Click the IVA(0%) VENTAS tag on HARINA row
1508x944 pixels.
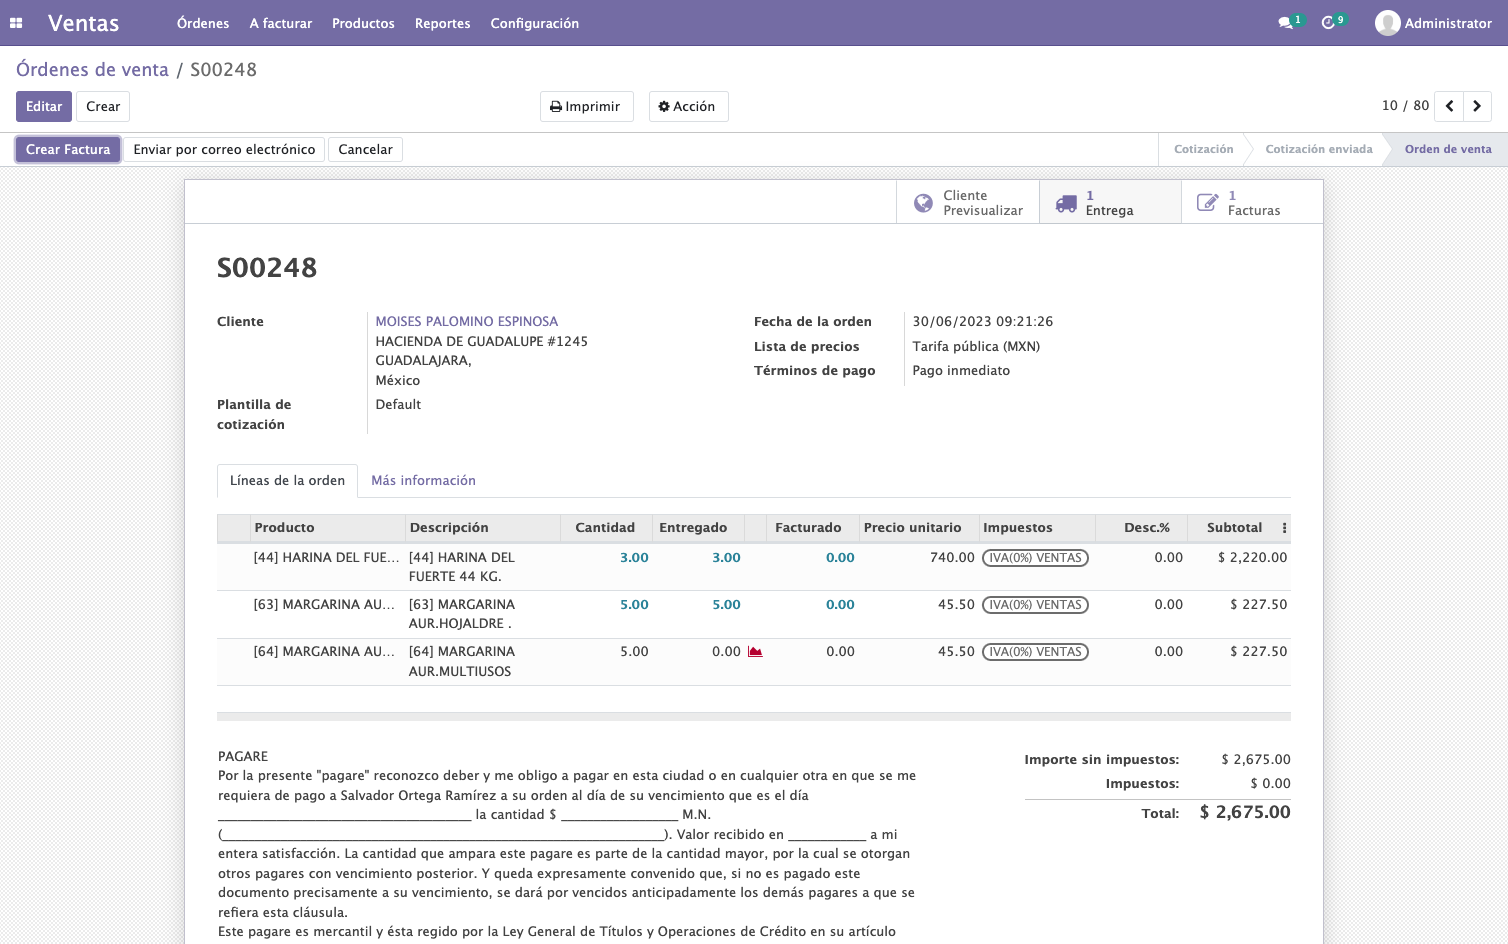tap(1035, 558)
